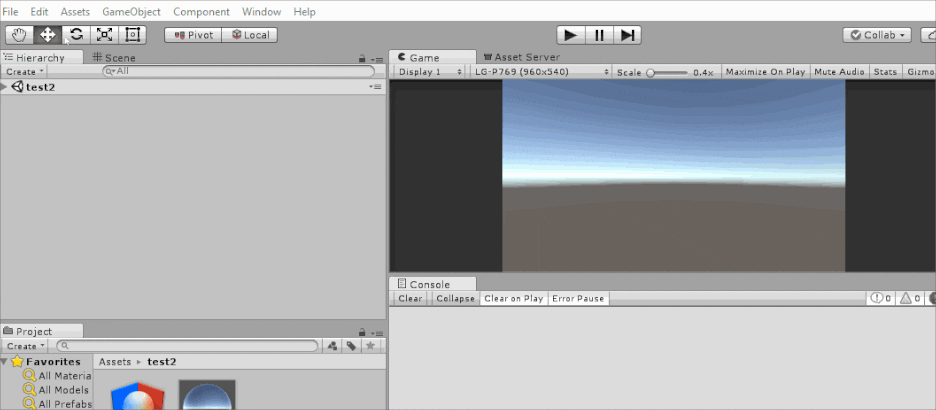Pick the Rect transform tool
The width and height of the screenshot is (936, 410).
[133, 34]
